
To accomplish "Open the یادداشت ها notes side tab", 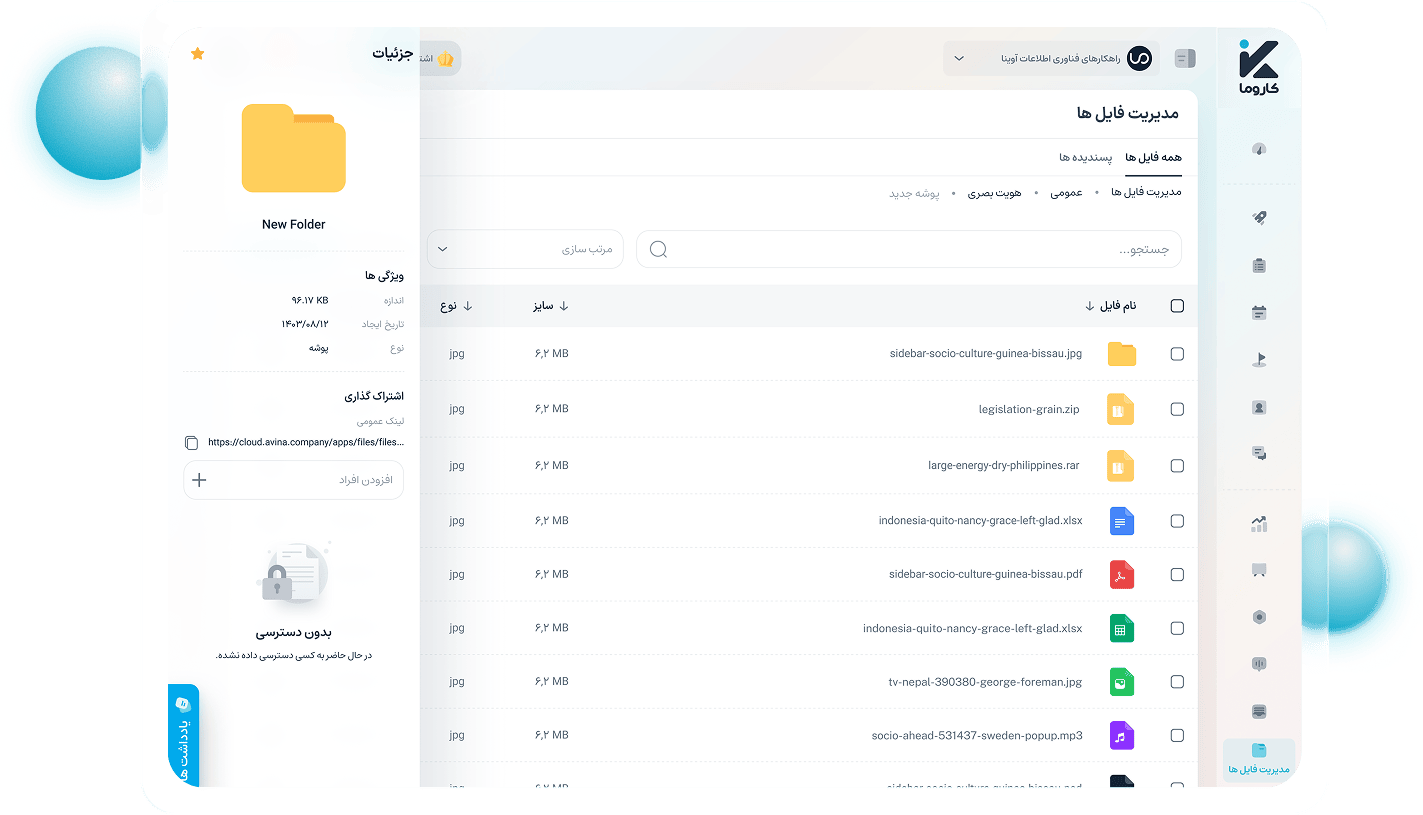I will (183, 736).
